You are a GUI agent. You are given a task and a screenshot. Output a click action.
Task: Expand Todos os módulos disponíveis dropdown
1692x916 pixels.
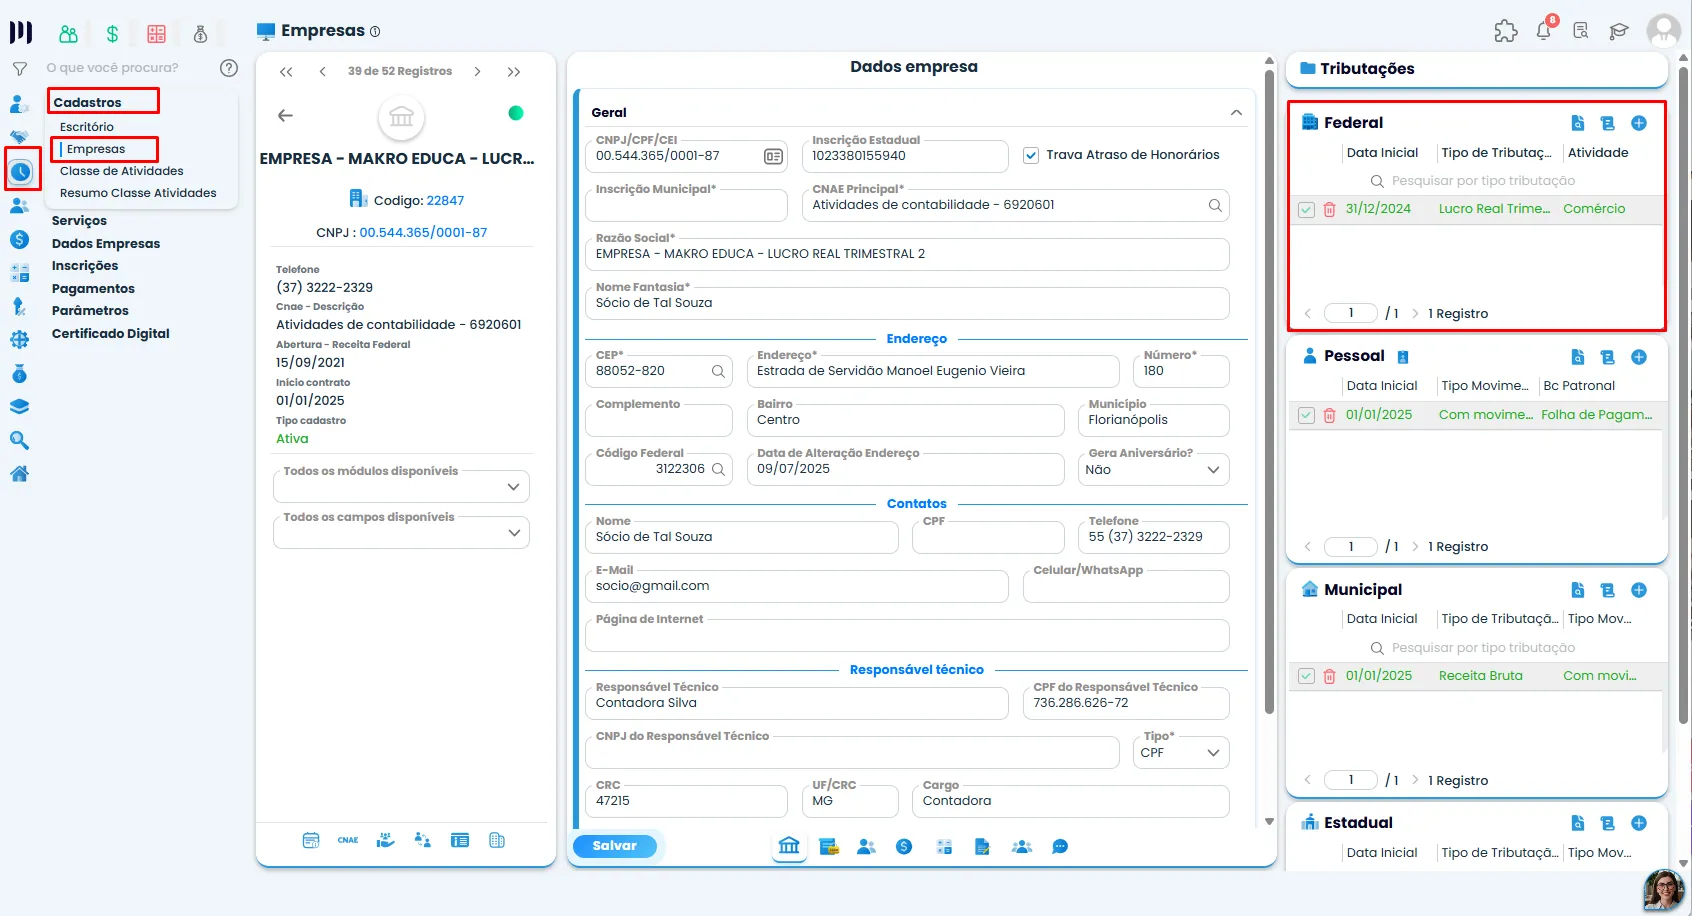401,487
